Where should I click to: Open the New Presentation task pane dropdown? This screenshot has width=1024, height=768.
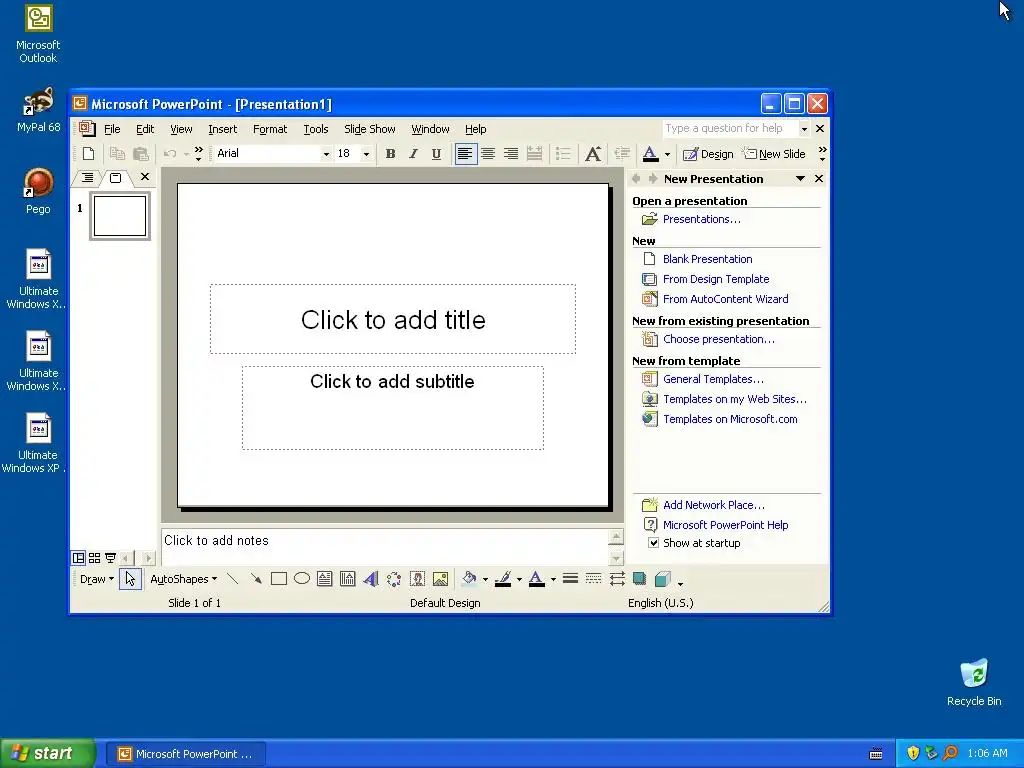(x=800, y=178)
